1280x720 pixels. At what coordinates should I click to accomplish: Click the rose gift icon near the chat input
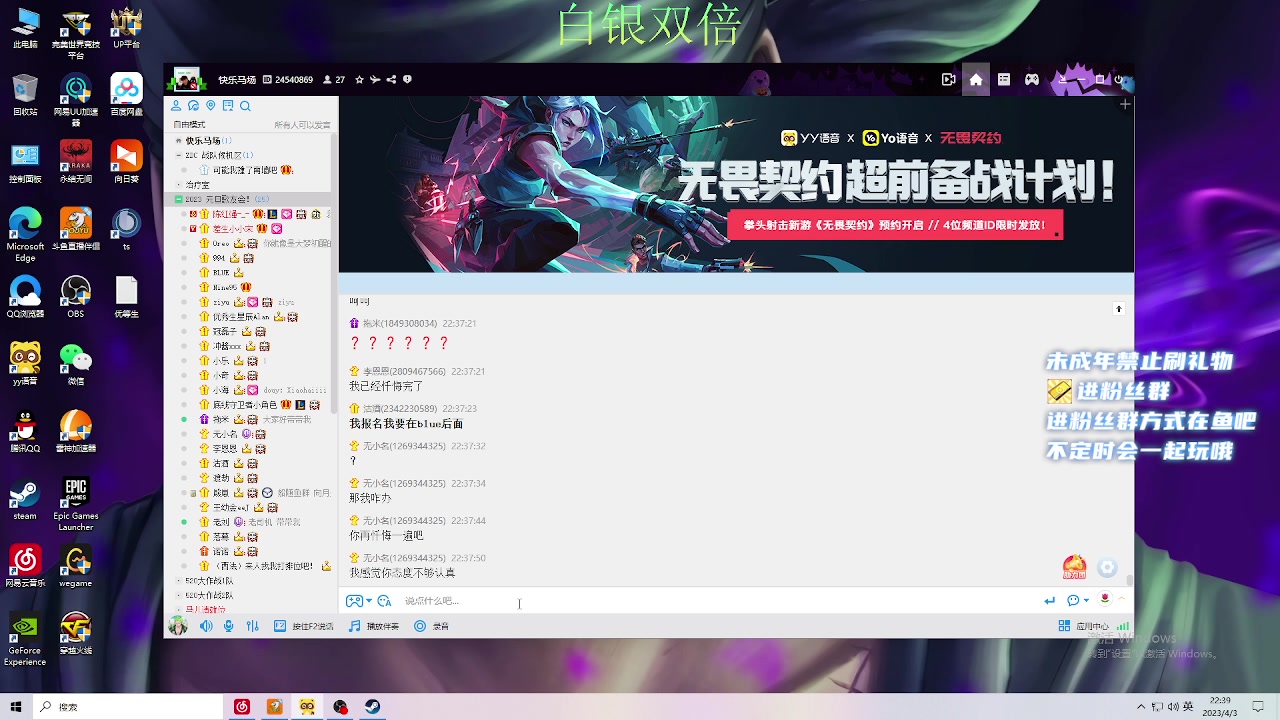click(1104, 598)
